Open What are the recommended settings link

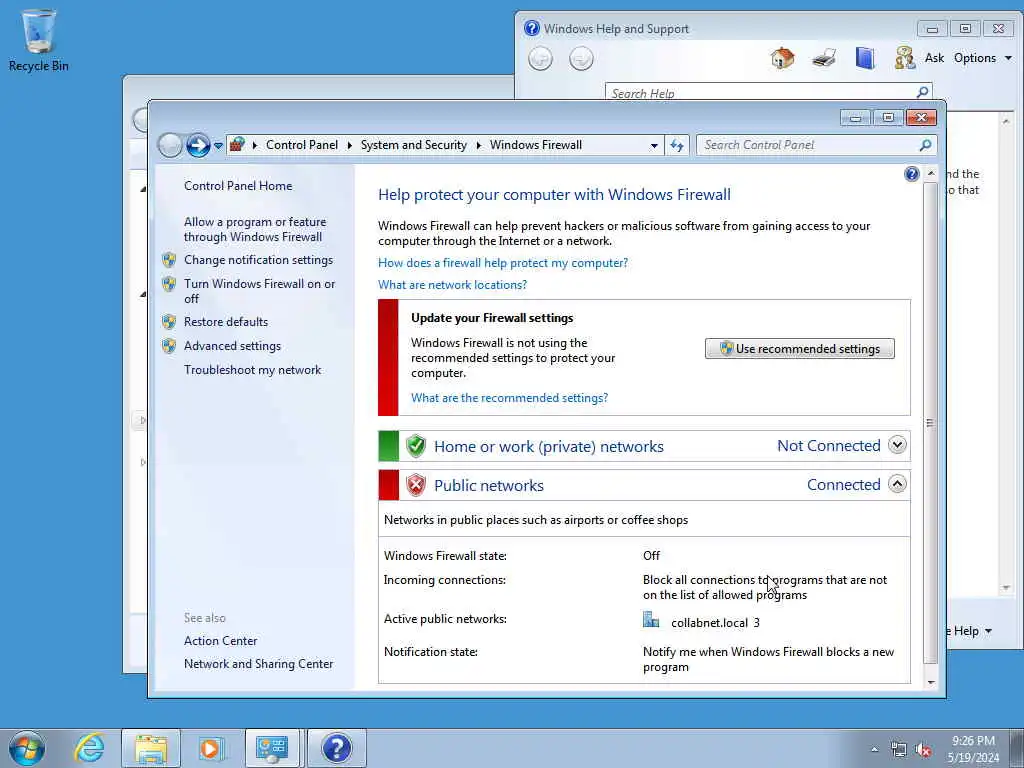point(509,398)
